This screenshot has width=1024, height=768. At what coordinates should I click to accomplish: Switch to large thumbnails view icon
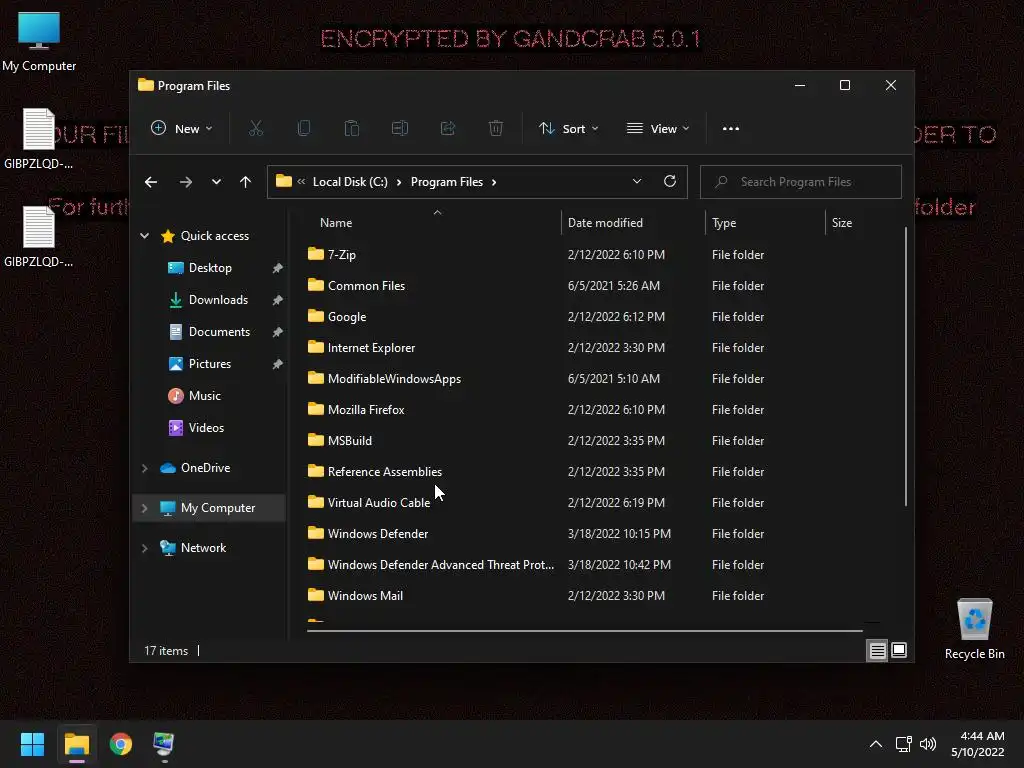click(x=899, y=650)
